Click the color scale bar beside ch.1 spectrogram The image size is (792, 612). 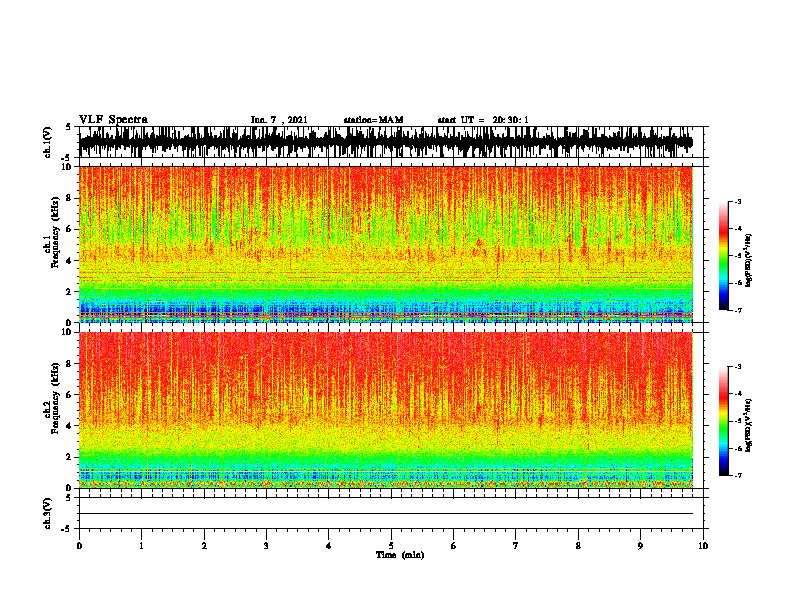click(724, 256)
